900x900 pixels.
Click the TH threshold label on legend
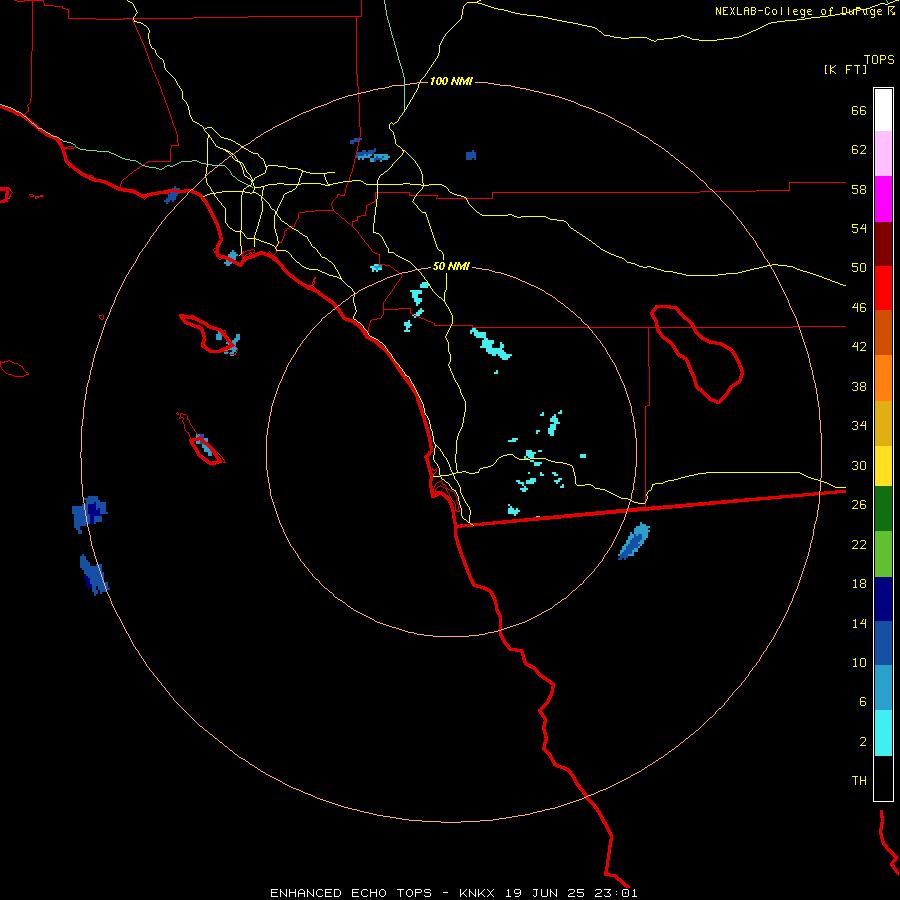[x=859, y=781]
